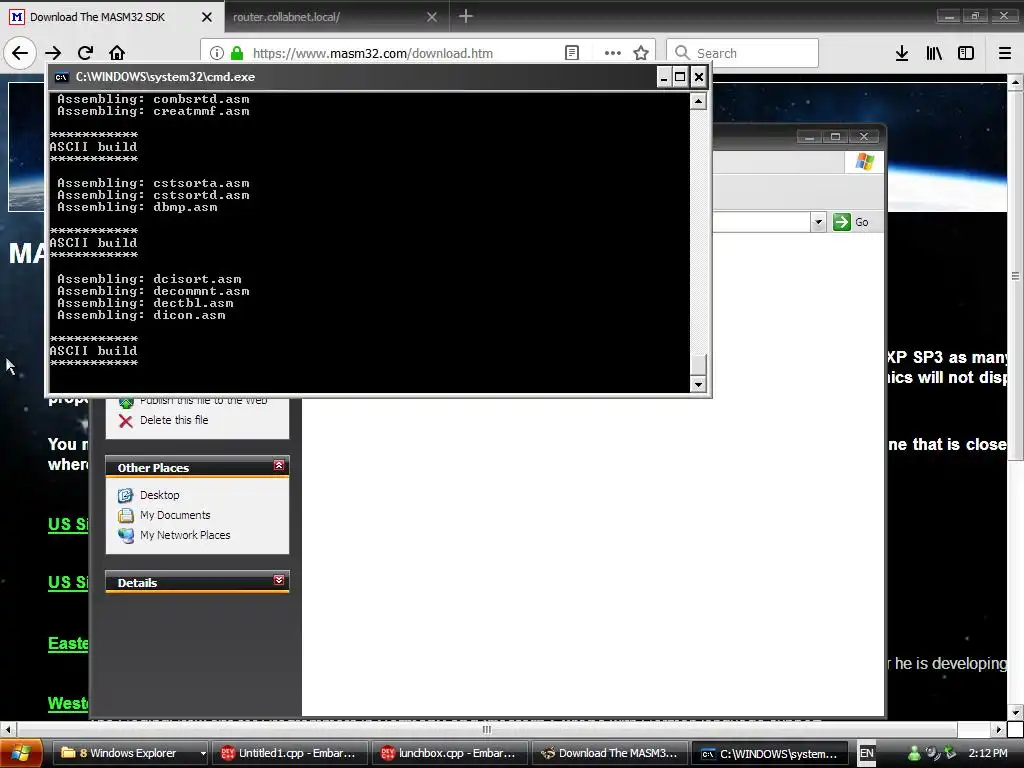Click the cmd window scrollbar thumb
1024x768 pixels.
pyautogui.click(x=698, y=364)
